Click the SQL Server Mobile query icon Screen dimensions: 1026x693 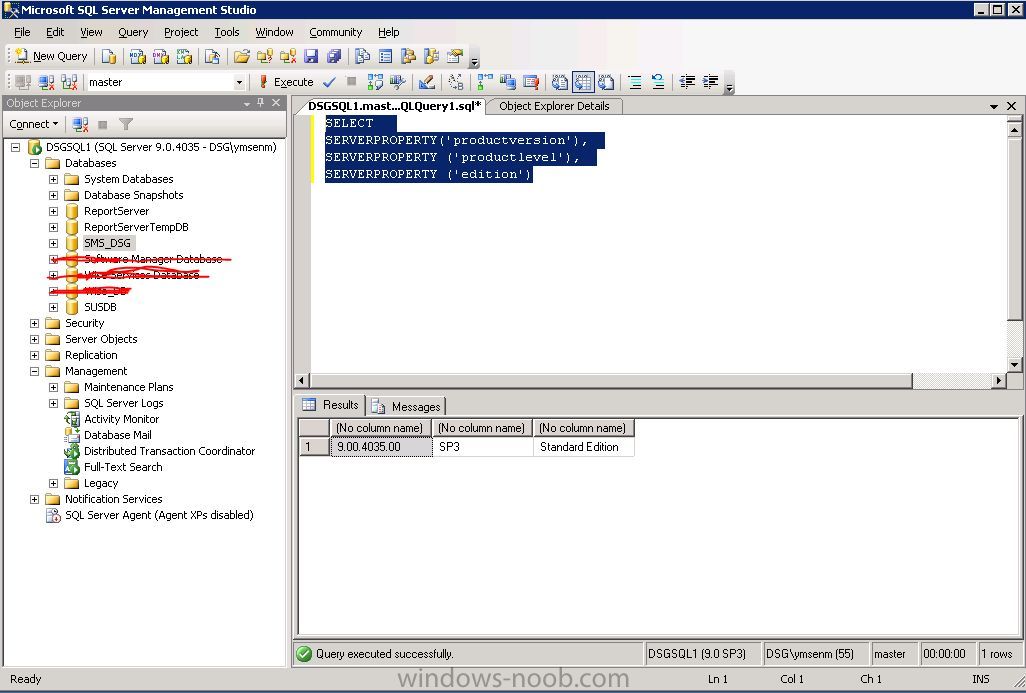click(212, 56)
